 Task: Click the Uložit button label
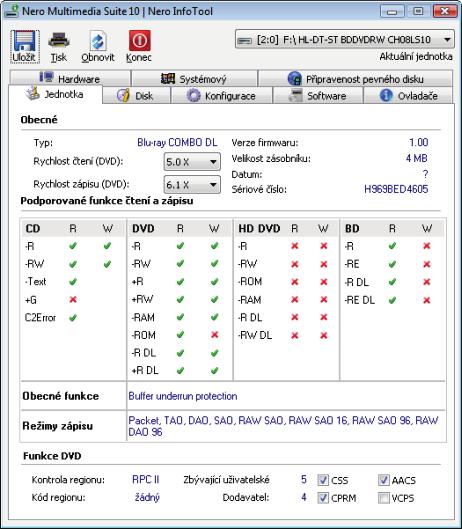pos(24,57)
